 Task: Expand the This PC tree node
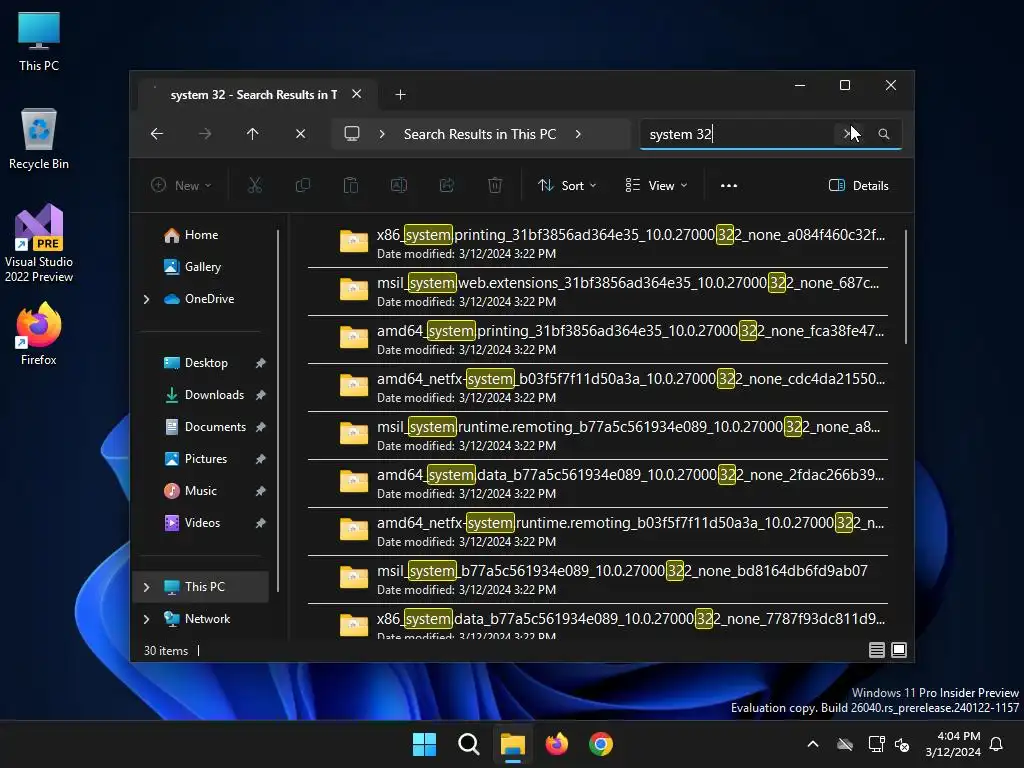click(146, 587)
